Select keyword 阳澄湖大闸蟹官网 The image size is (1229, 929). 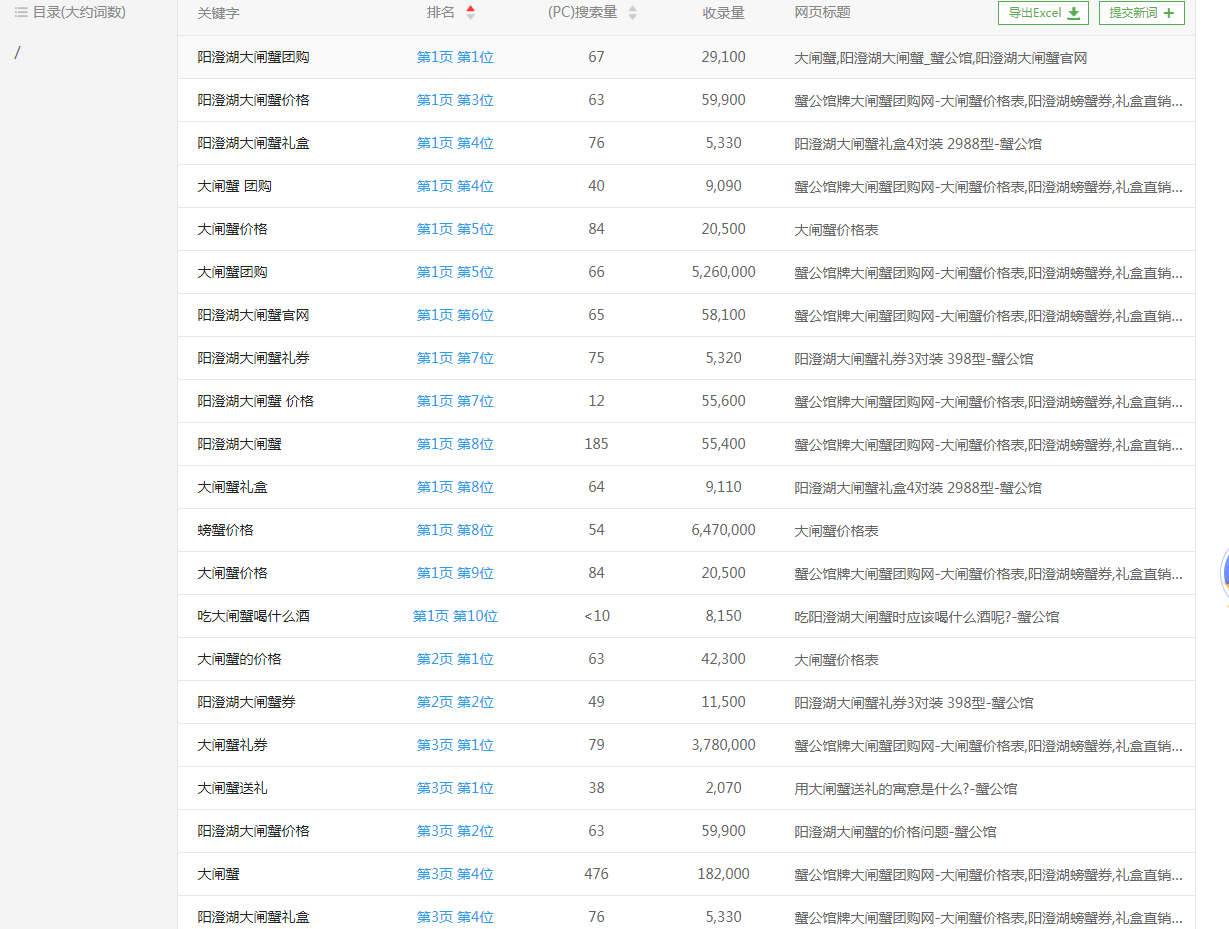coord(253,315)
